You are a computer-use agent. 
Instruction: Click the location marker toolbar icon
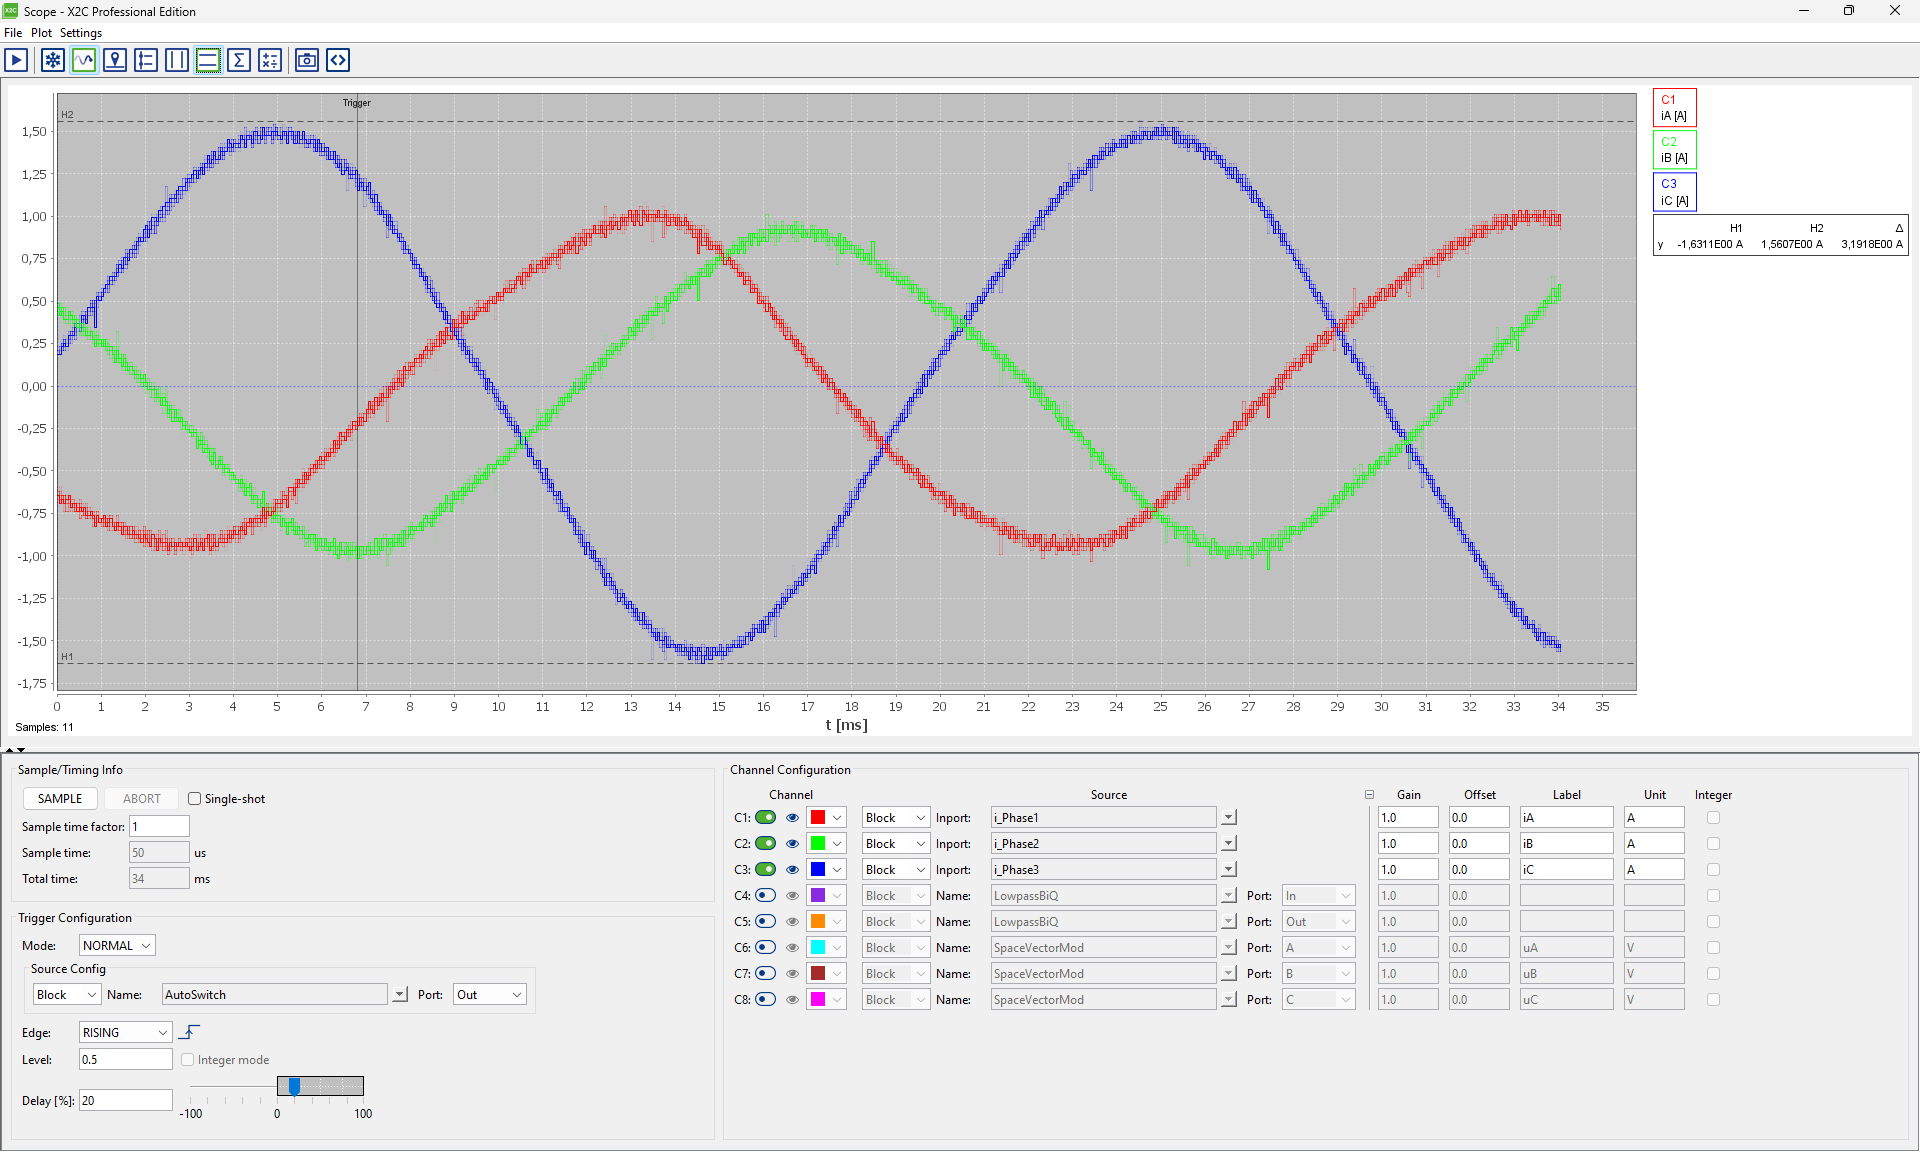pyautogui.click(x=115, y=60)
